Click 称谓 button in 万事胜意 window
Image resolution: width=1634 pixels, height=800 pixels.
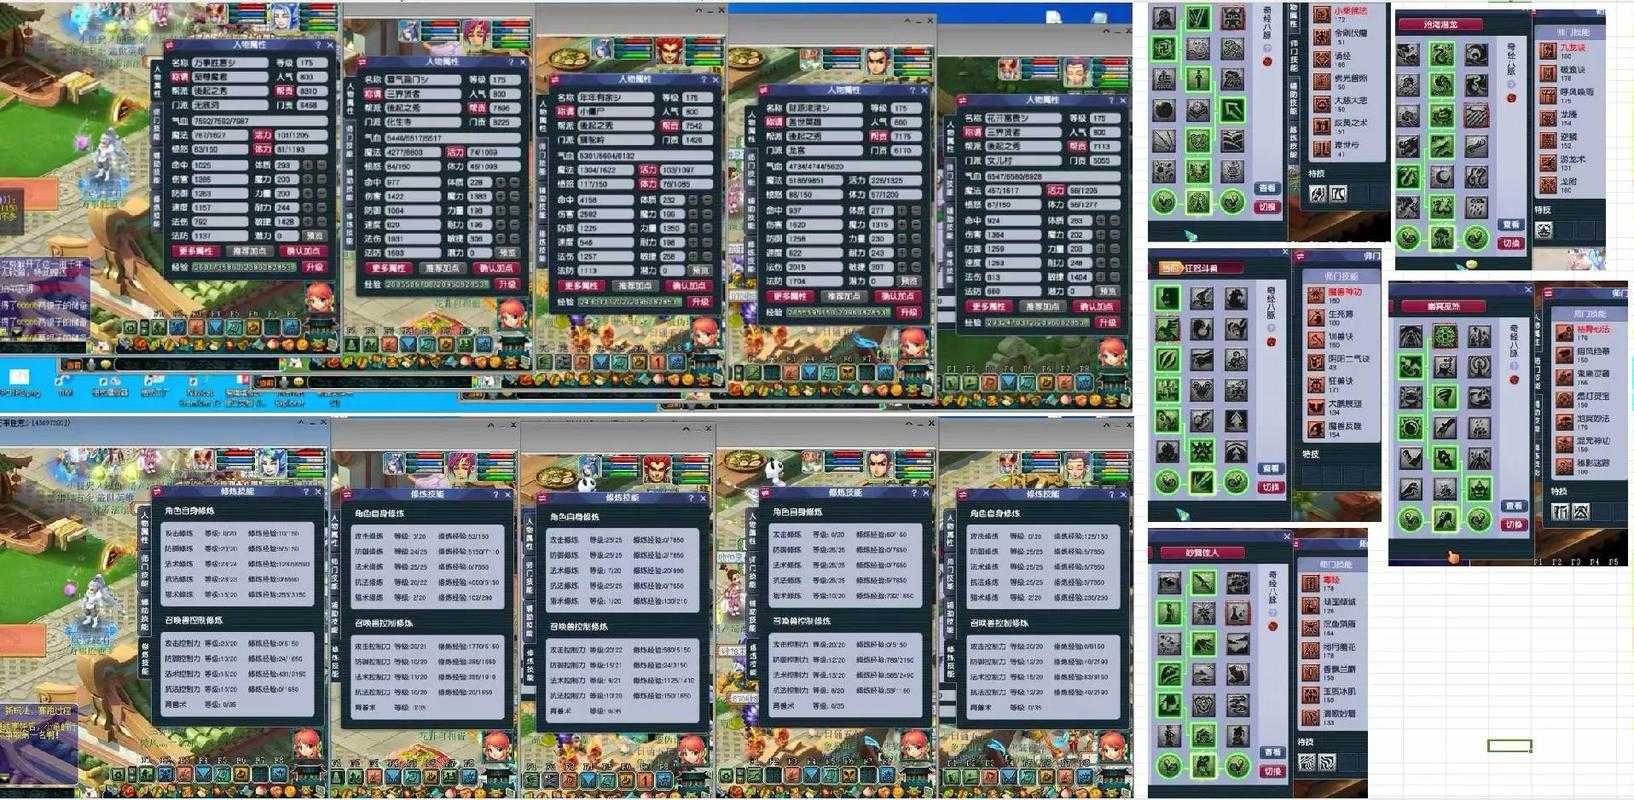pos(180,76)
